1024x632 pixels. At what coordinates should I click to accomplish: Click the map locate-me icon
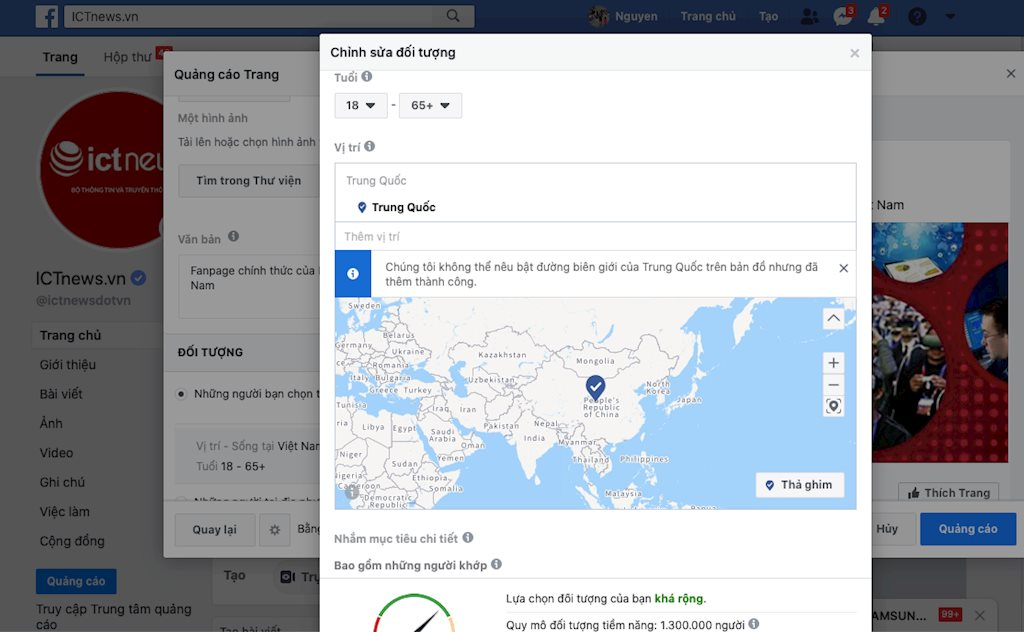click(x=833, y=406)
